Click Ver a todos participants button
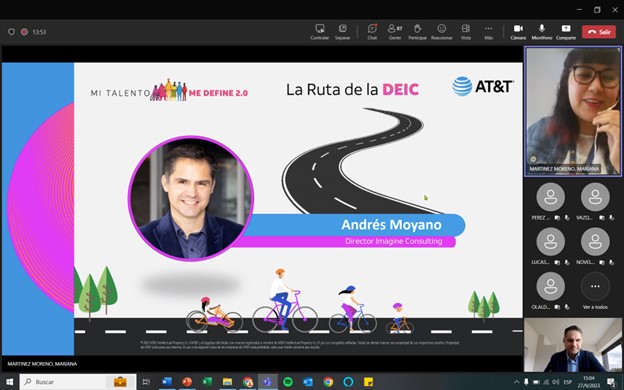624x390 pixels. [x=595, y=291]
